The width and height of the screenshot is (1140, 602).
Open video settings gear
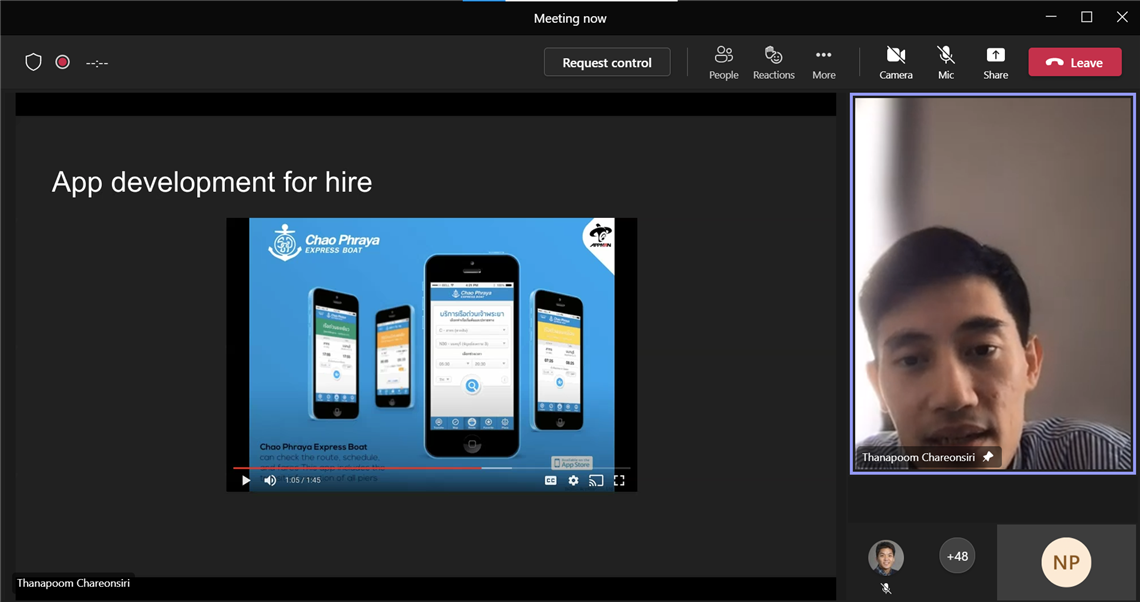tap(573, 480)
